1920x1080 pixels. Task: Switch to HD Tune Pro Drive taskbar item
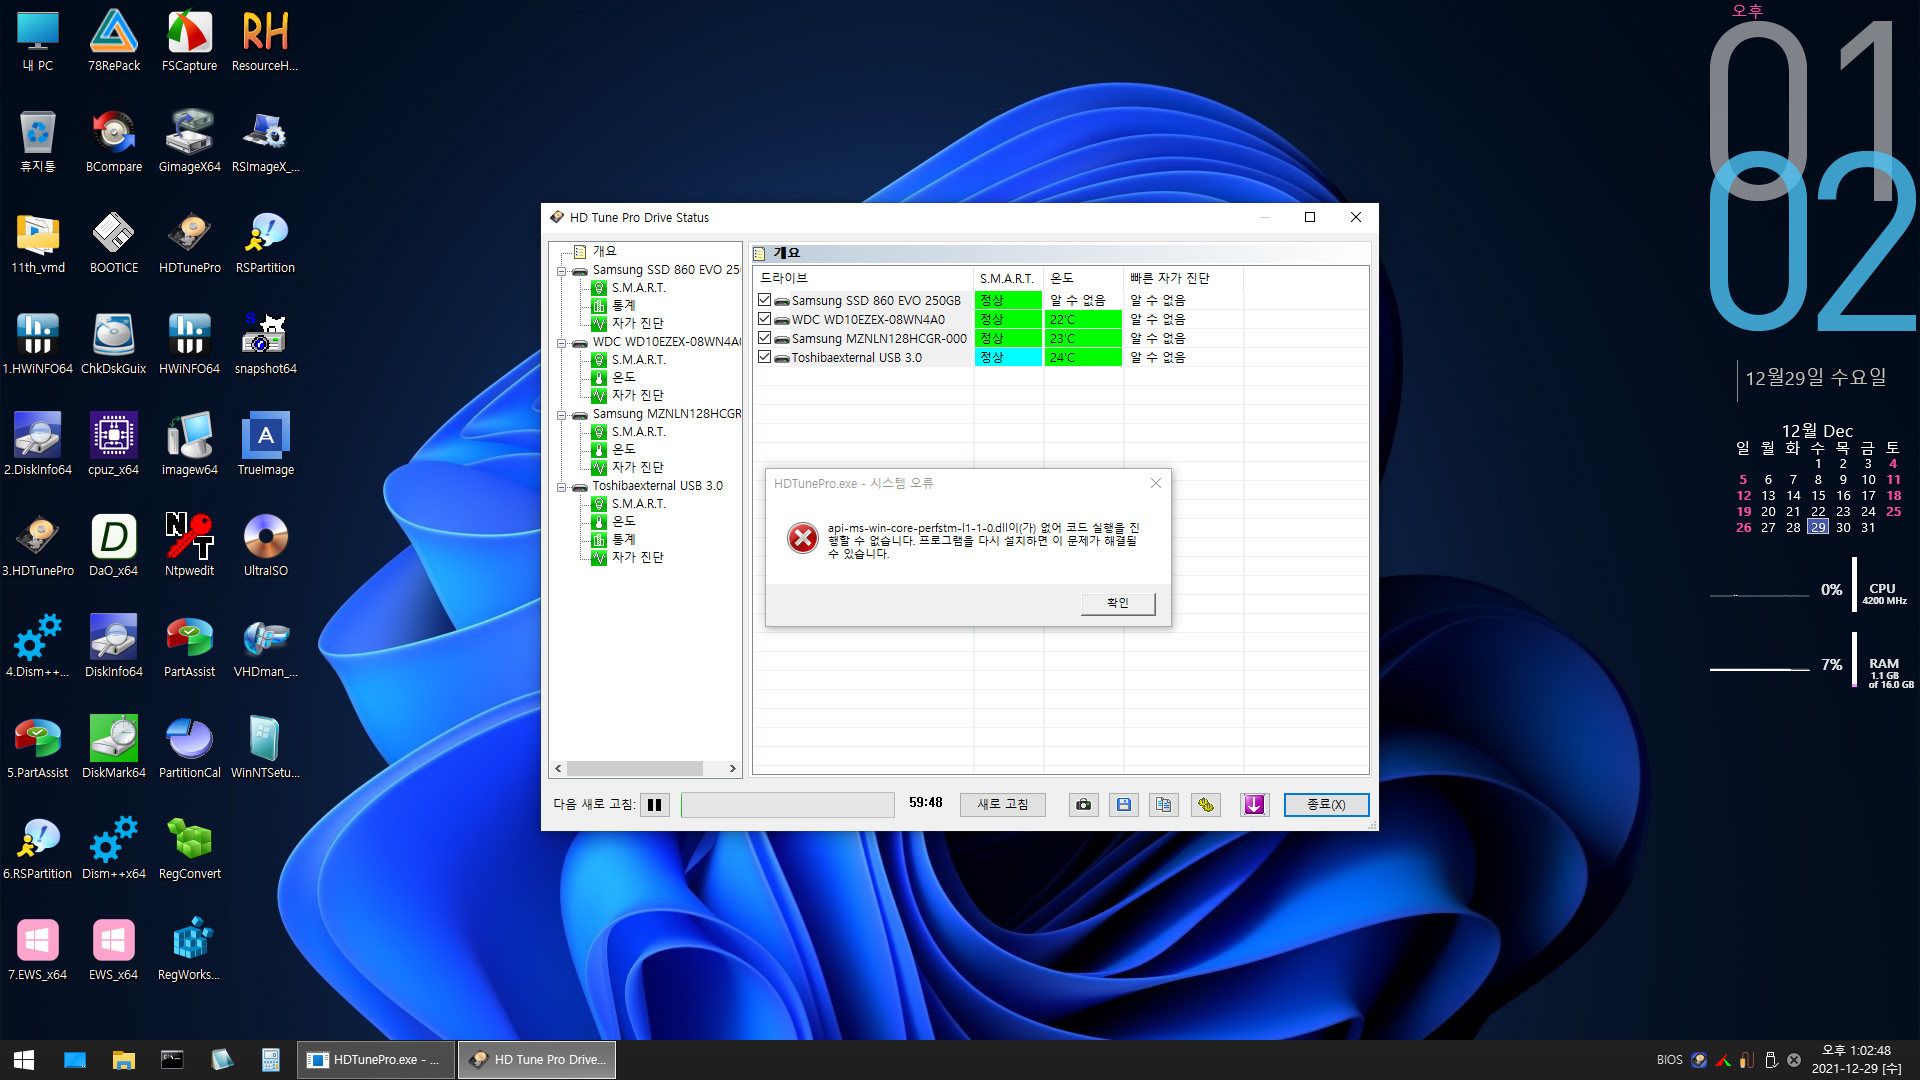(x=537, y=1060)
